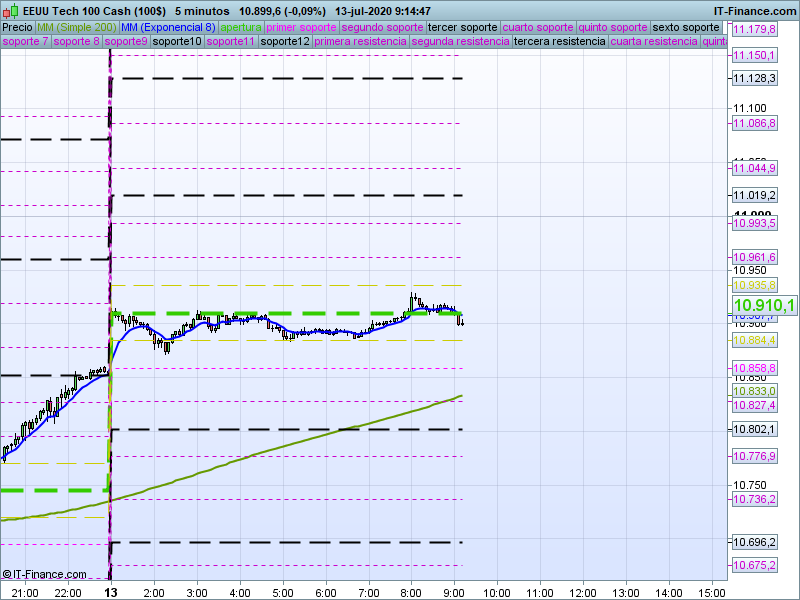The image size is (800, 600).
Task: Click the tercer soporte label
Action: pos(462,28)
